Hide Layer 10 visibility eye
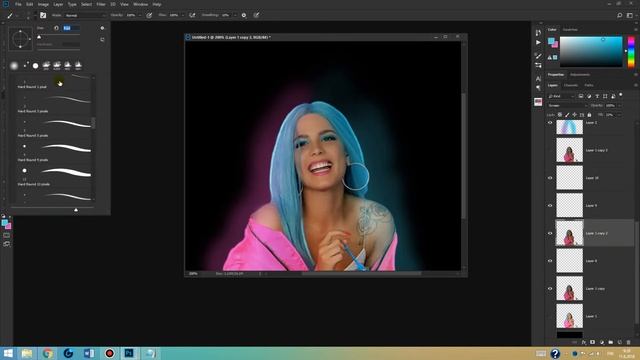640x360 pixels. coord(550,178)
